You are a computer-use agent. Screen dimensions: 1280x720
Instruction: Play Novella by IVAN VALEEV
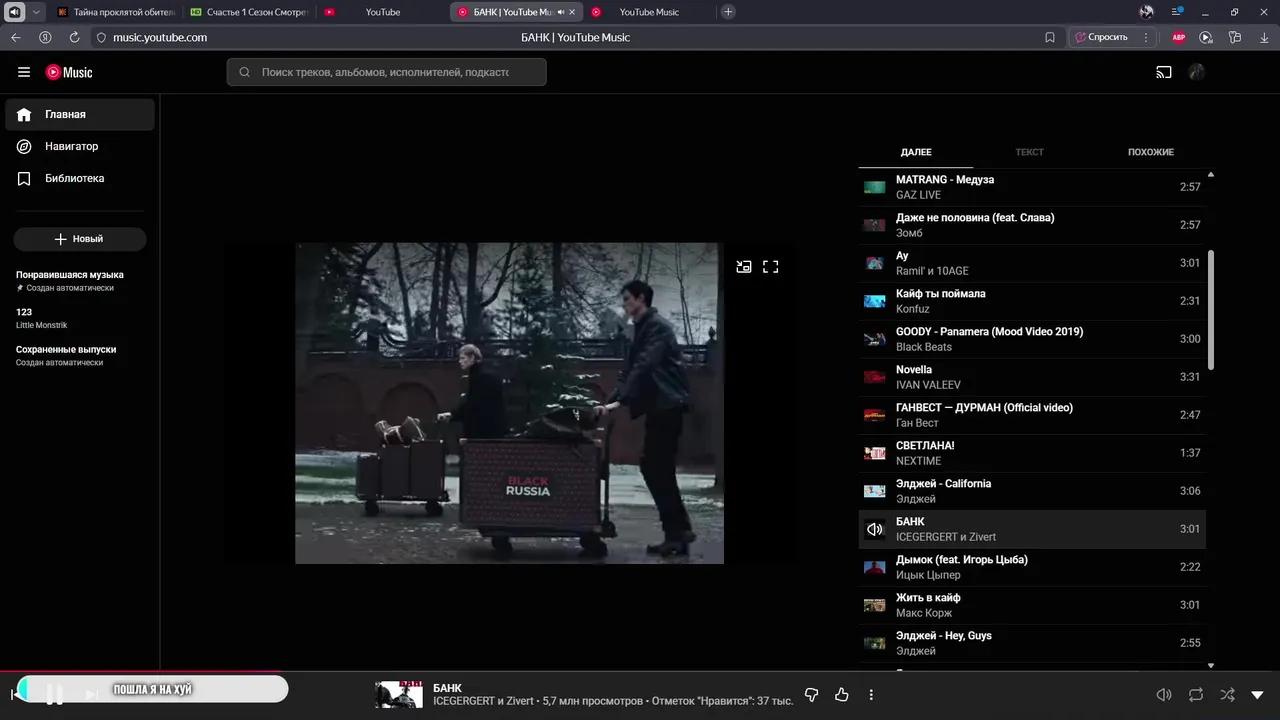[1032, 377]
